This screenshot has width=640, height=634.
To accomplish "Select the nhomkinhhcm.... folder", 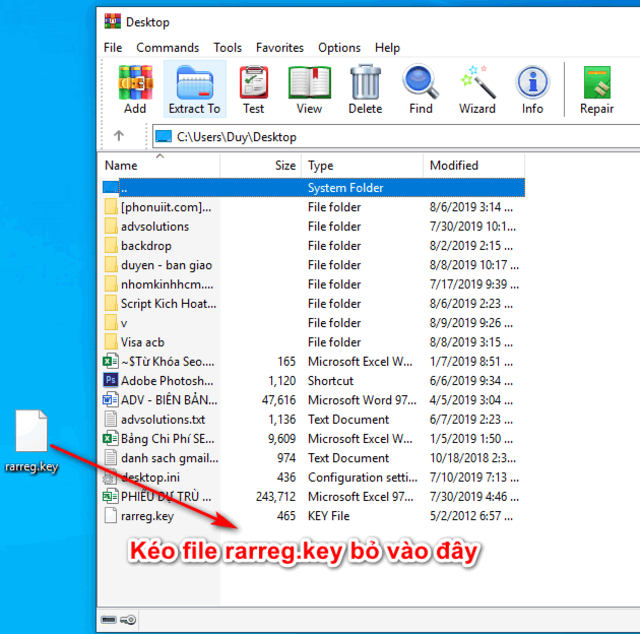I will 167,285.
